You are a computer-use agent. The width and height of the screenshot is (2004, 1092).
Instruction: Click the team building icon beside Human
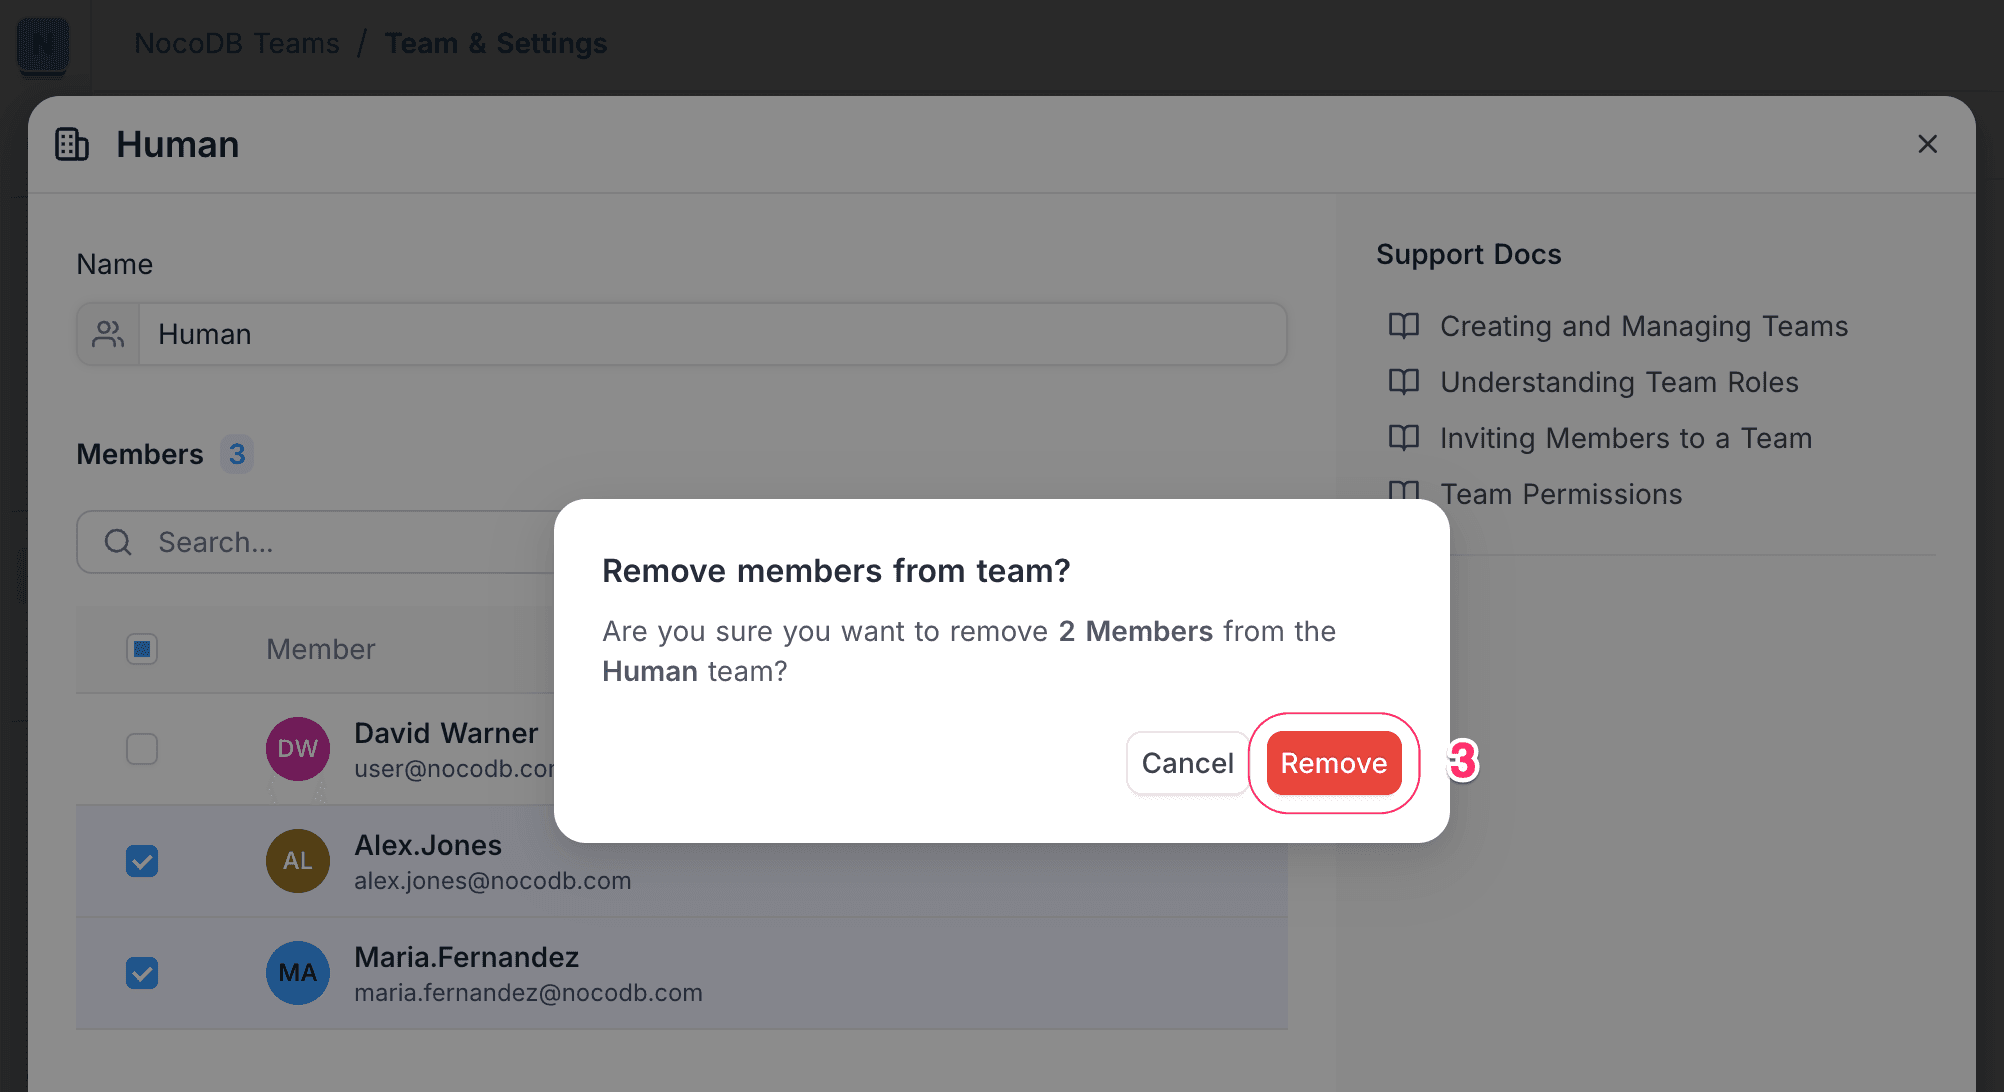click(x=72, y=144)
